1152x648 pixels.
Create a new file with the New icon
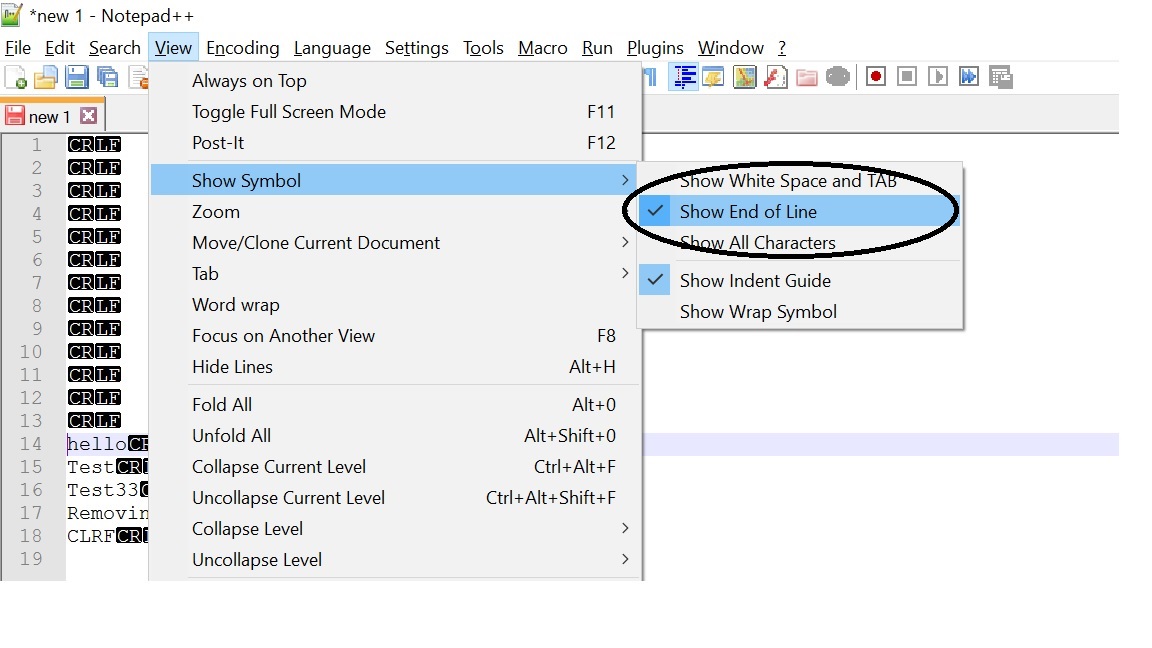click(15, 77)
